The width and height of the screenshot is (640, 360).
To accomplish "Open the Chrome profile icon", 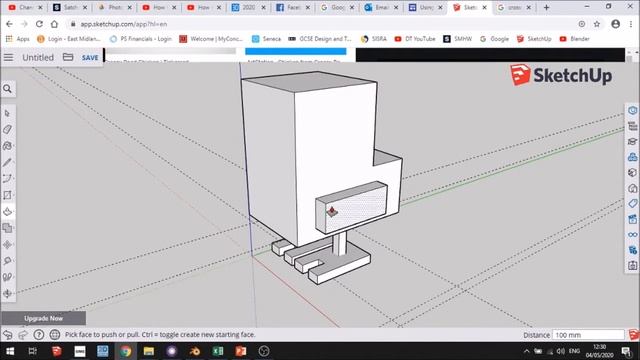I will [616, 24].
